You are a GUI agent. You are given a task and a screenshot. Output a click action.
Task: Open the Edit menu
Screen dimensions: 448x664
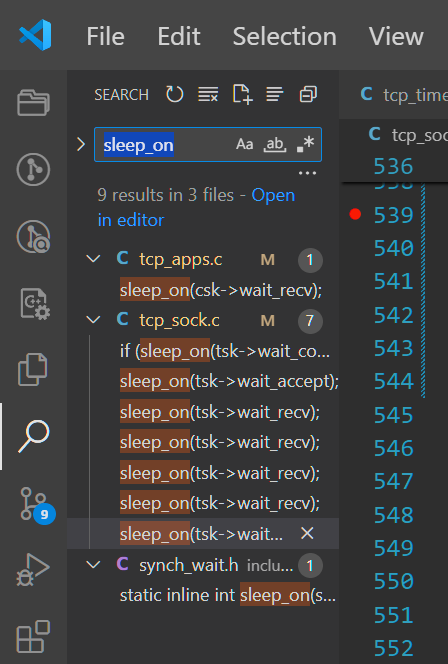point(179,36)
